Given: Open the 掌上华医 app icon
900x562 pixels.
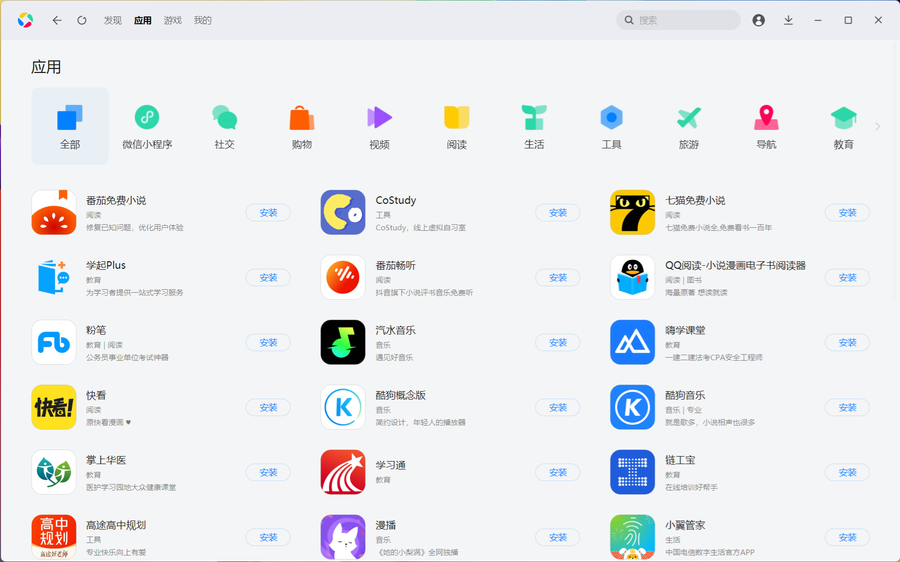Looking at the screenshot, I should tap(54, 472).
